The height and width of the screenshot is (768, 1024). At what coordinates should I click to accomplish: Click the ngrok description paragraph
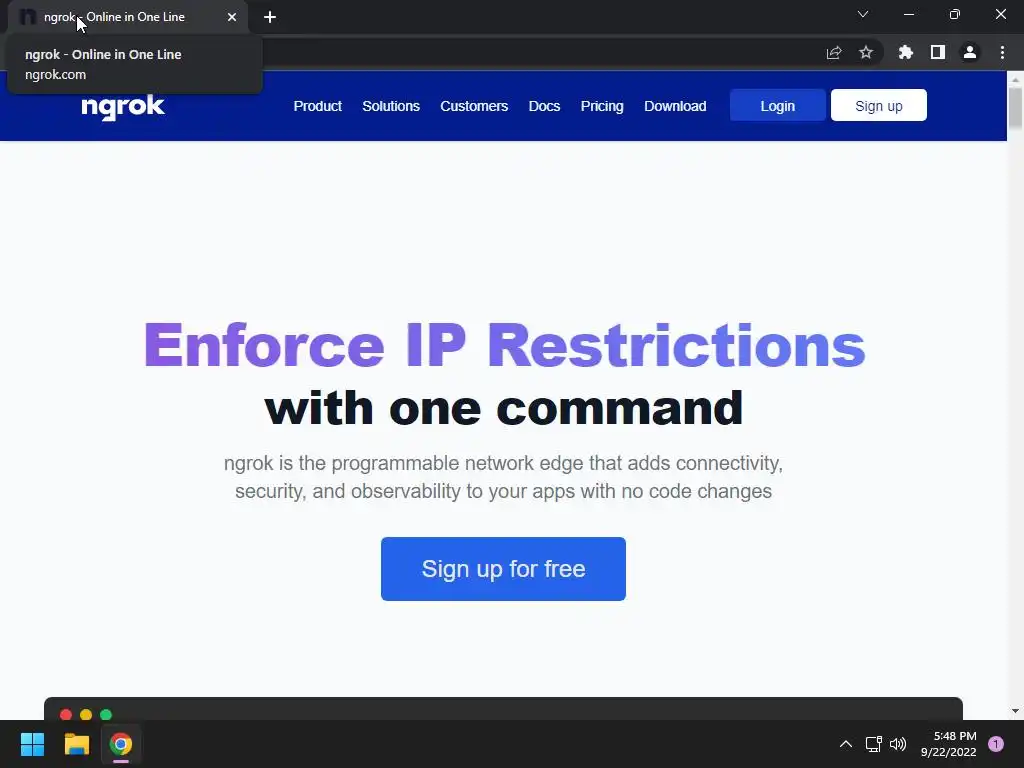[x=504, y=477]
